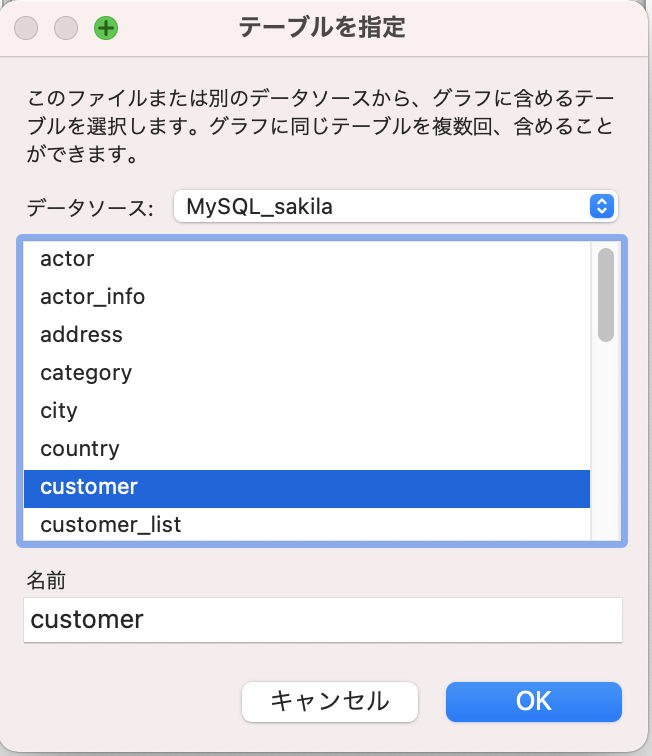The height and width of the screenshot is (756, 652).
Task: Click the 名前 label above the field
Action: click(47, 580)
